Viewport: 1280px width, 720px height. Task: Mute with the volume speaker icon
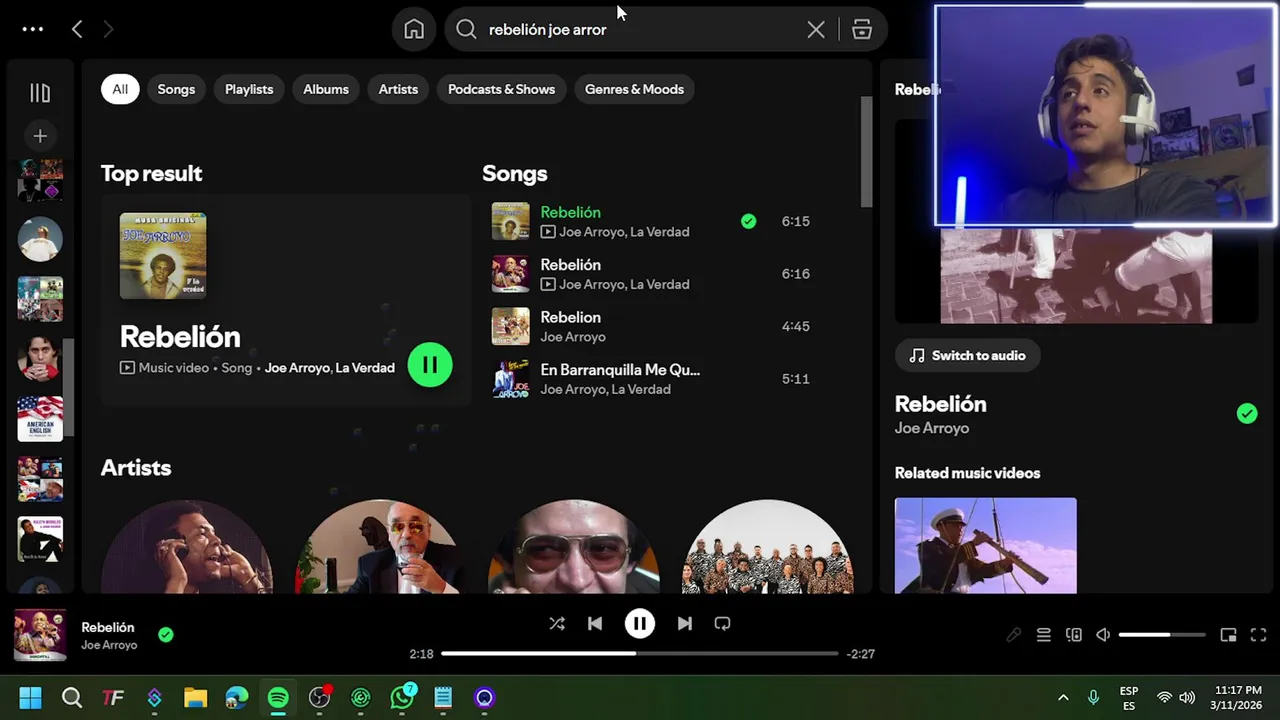[1103, 635]
